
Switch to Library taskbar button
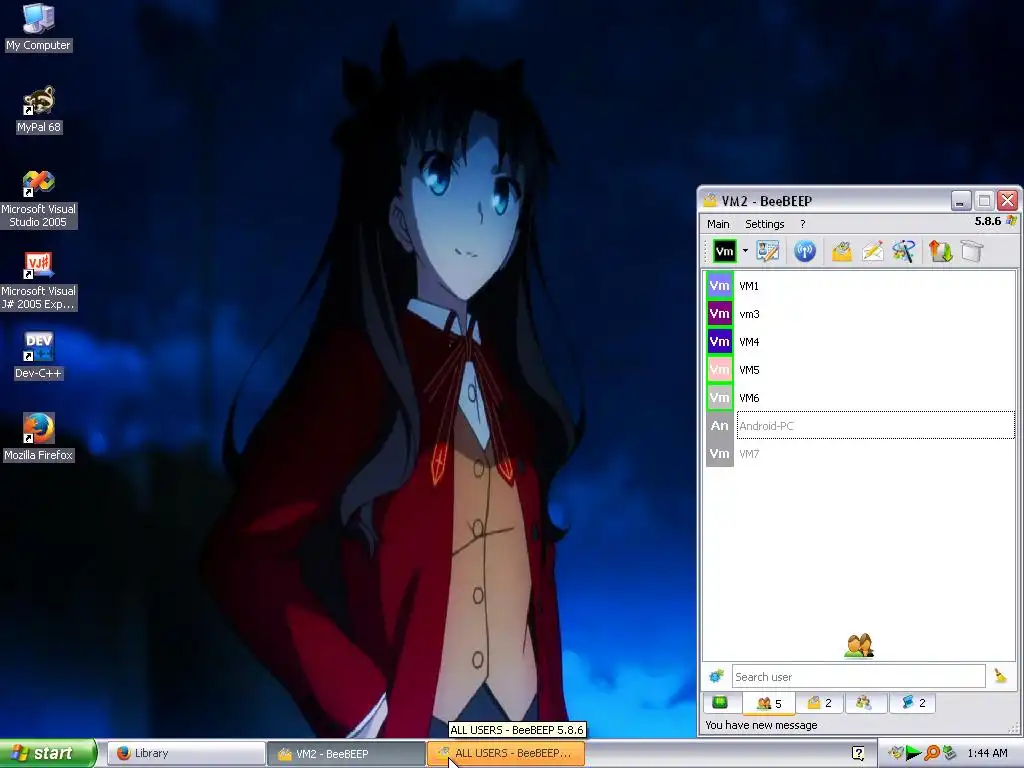pos(185,753)
